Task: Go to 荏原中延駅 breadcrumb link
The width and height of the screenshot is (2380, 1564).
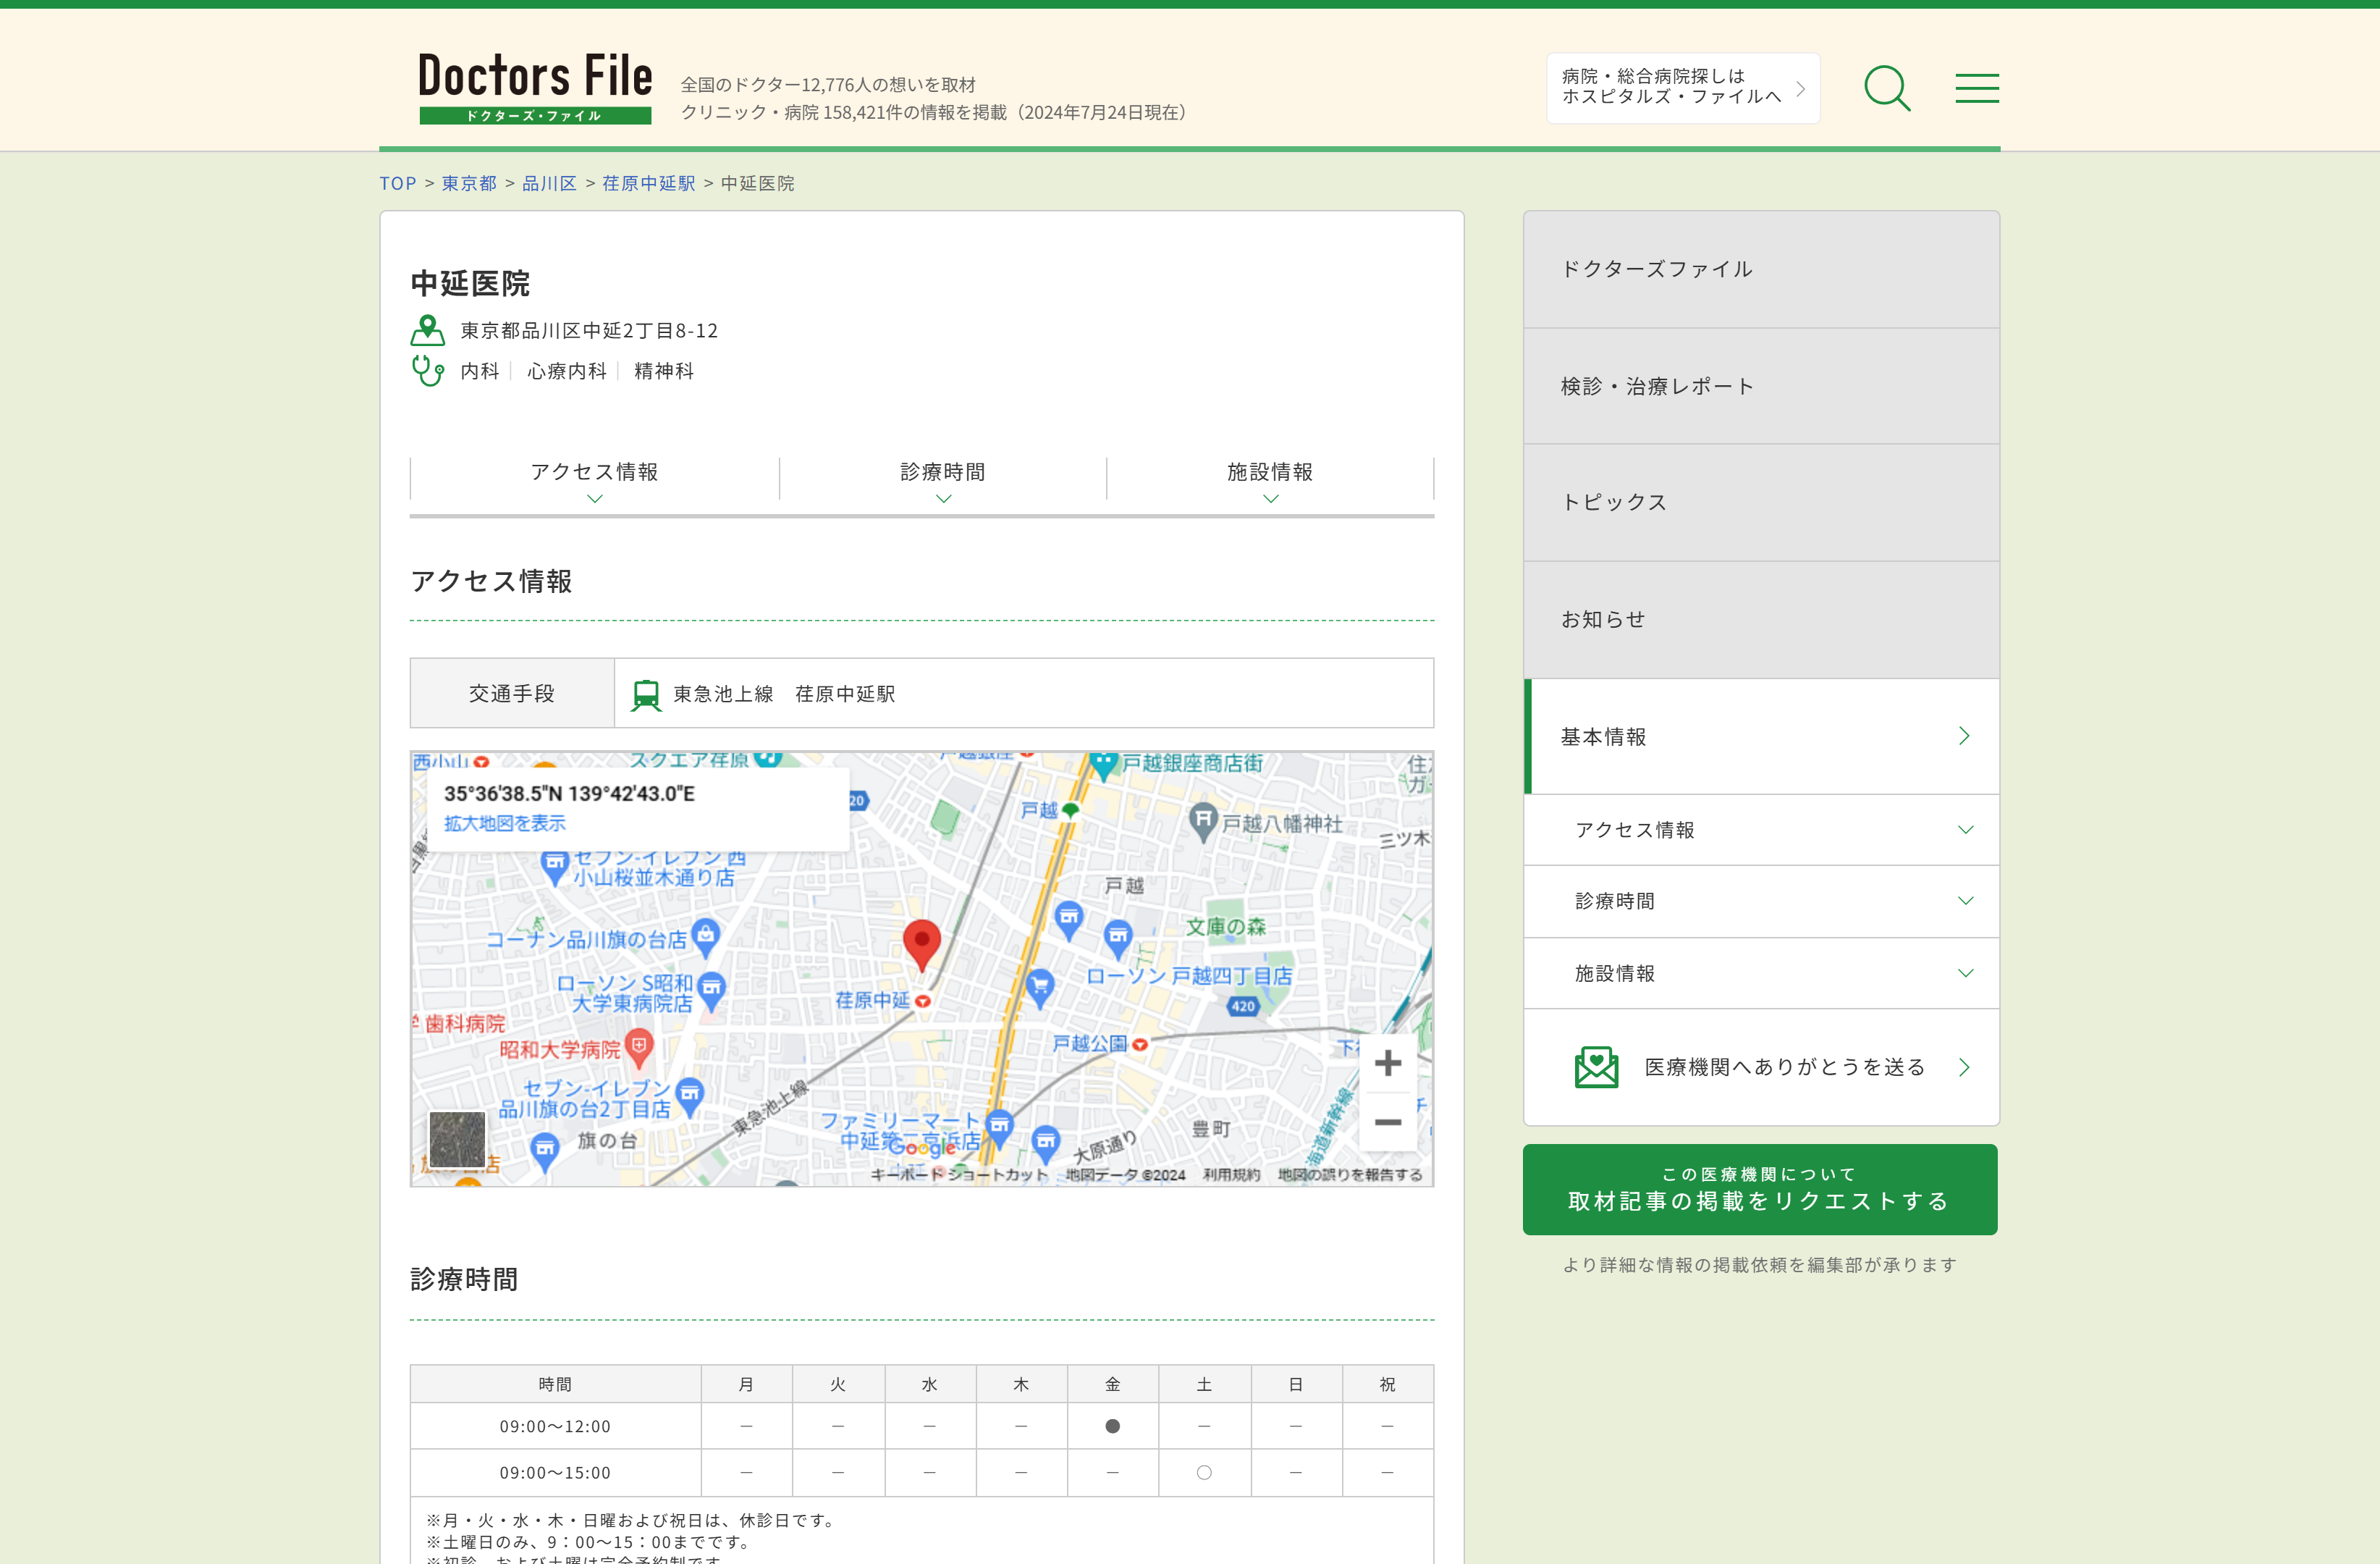Action: (x=649, y=183)
